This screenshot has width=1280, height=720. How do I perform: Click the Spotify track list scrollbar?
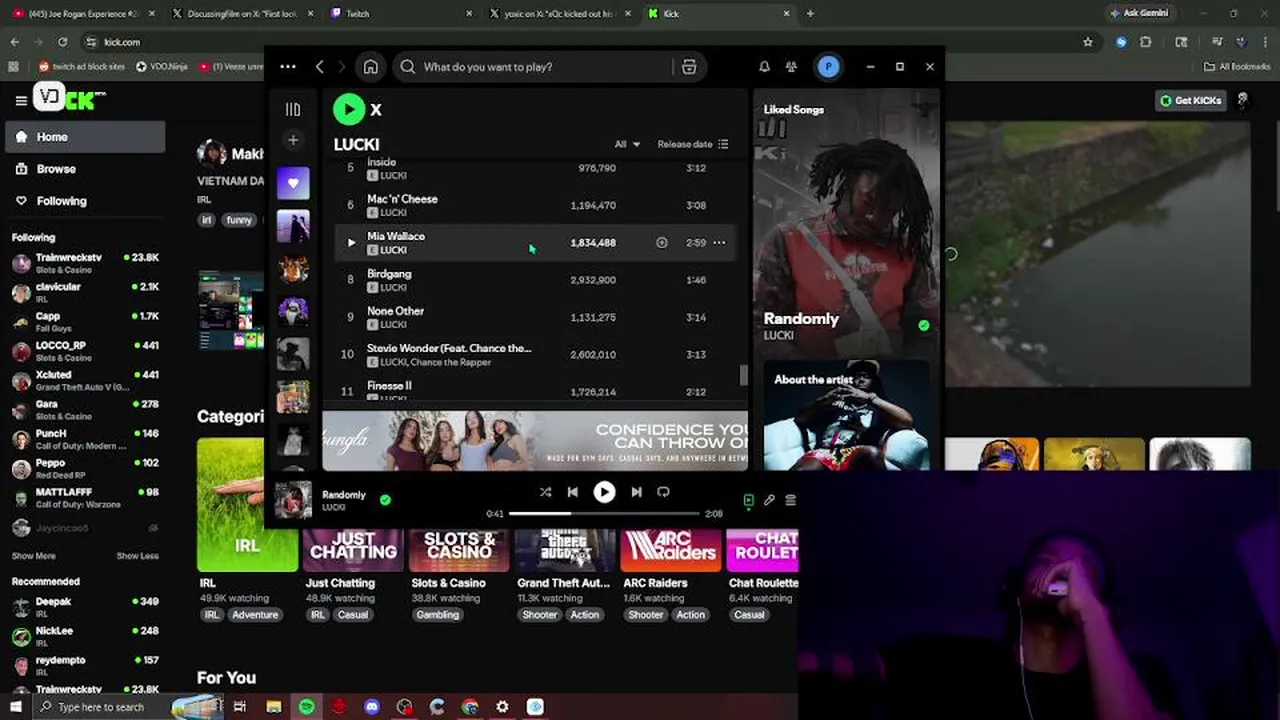(743, 375)
